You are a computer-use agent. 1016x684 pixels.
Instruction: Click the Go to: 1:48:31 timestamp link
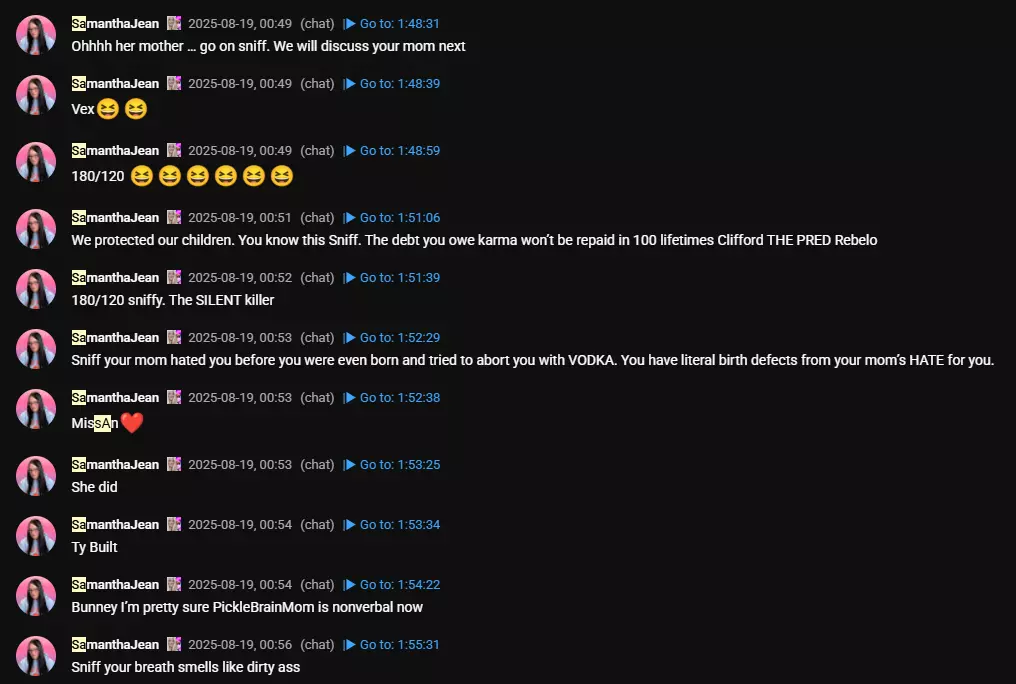point(393,23)
